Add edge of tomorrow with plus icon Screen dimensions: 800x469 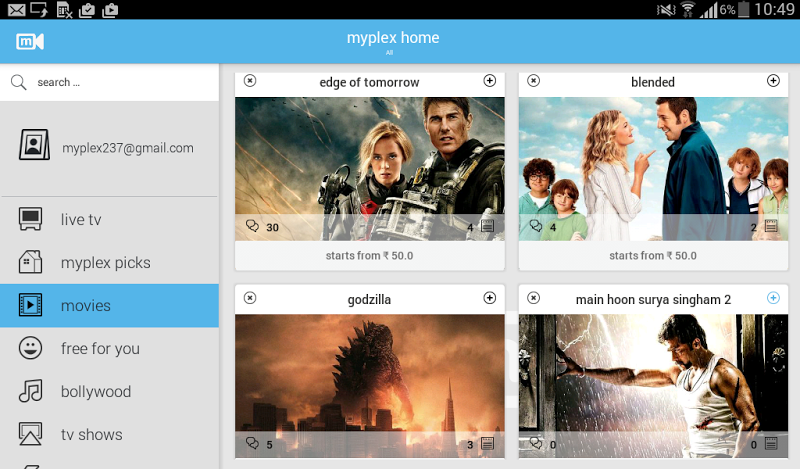point(490,81)
